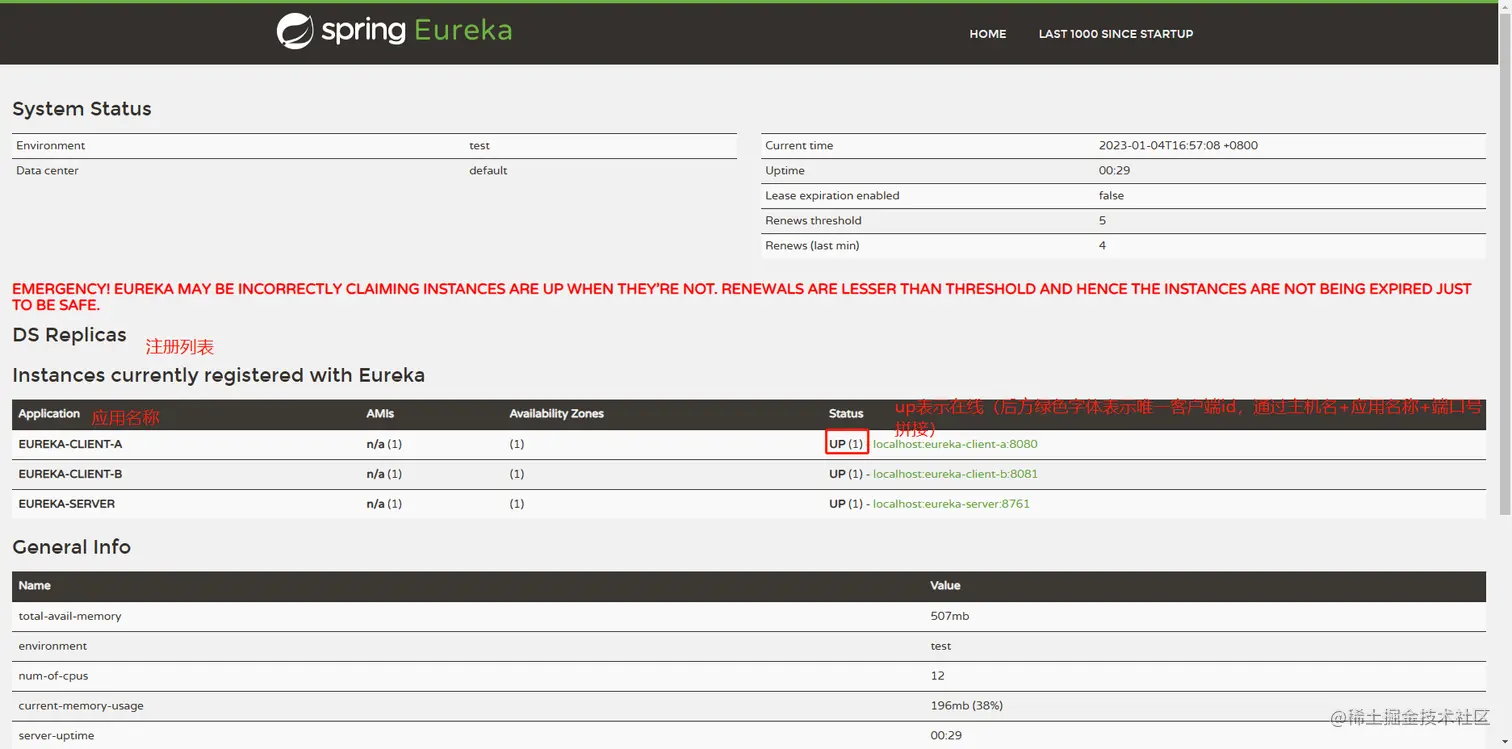Click server-uptime row name

click(56, 736)
